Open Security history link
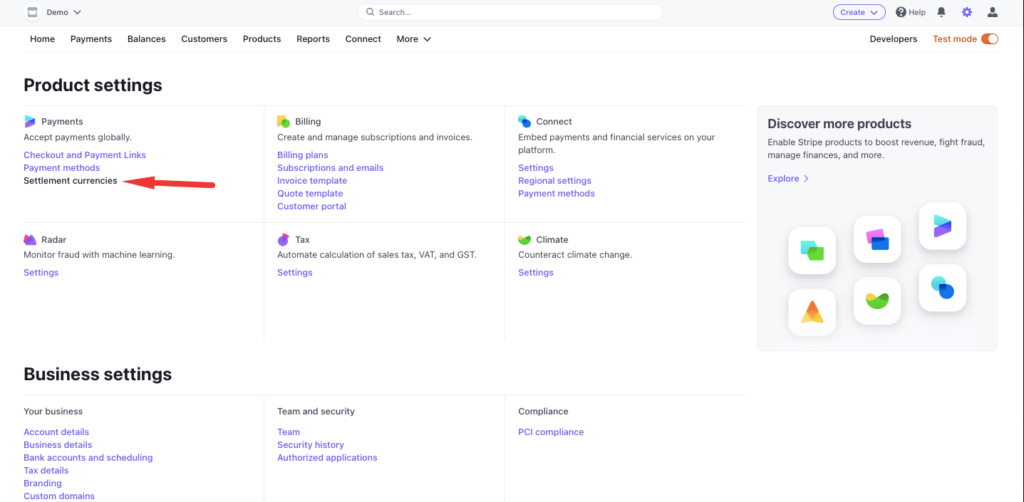This screenshot has width=1024, height=502. [310, 445]
